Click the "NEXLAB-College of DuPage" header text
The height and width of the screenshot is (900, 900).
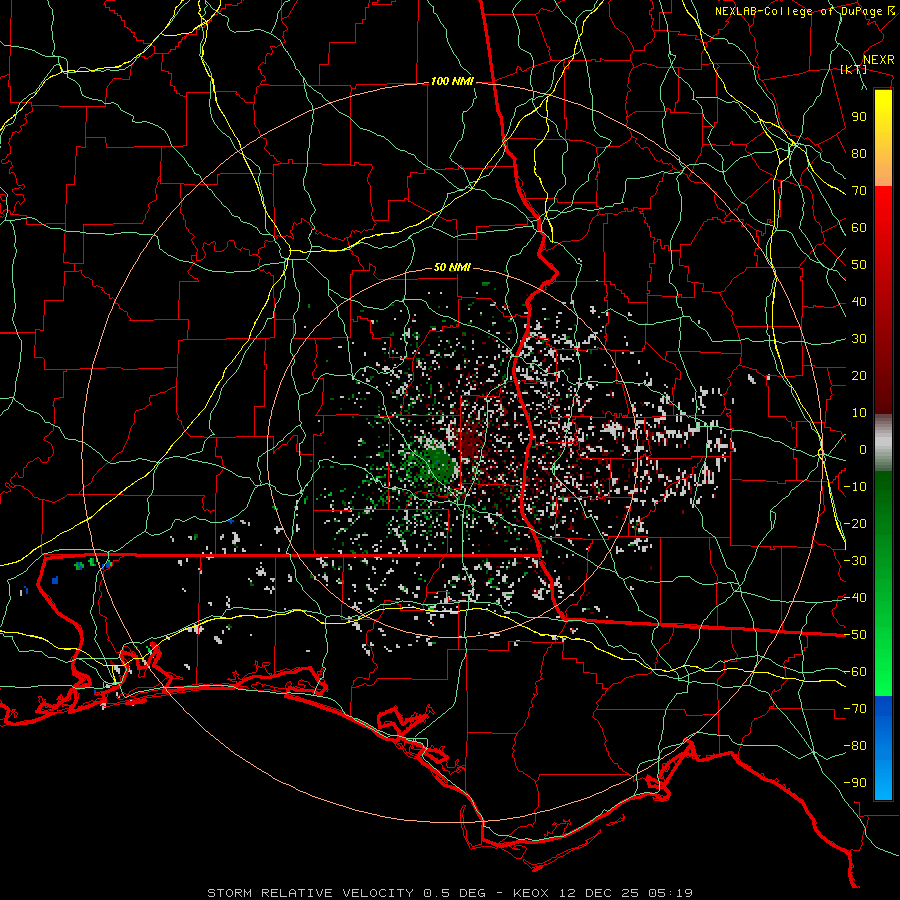pyautogui.click(x=798, y=11)
